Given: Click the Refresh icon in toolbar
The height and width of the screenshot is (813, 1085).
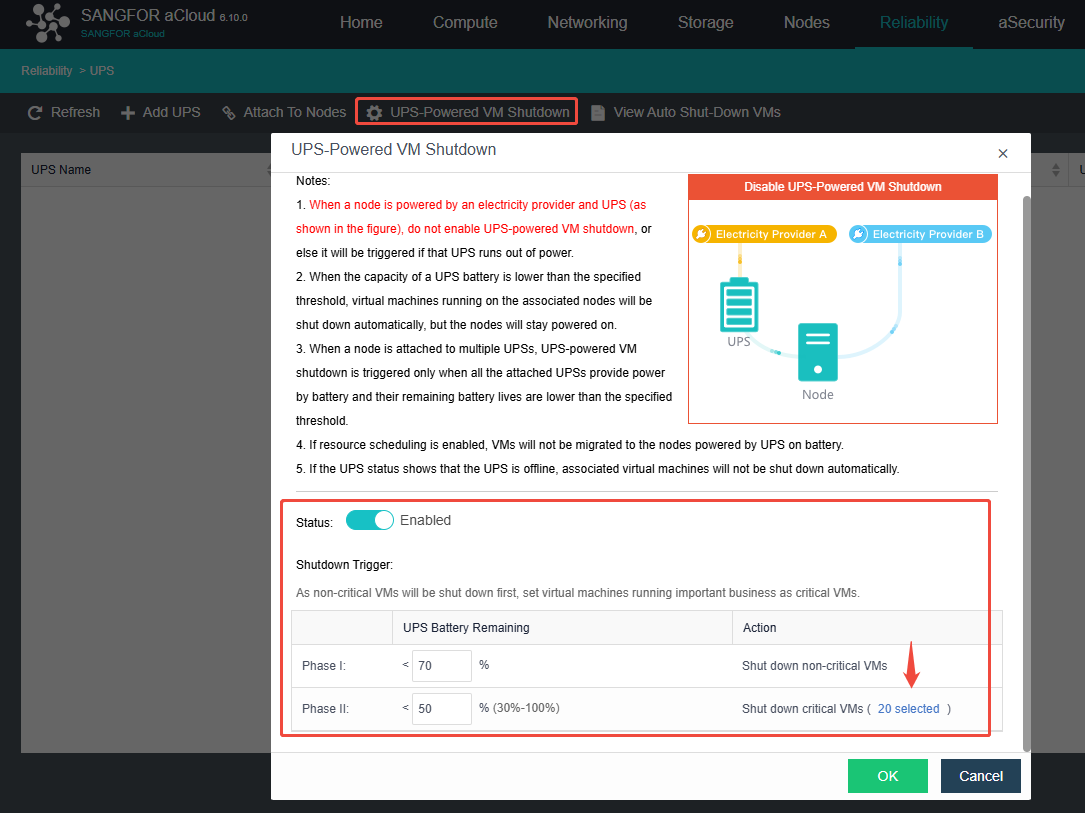Looking at the screenshot, I should coord(35,113).
